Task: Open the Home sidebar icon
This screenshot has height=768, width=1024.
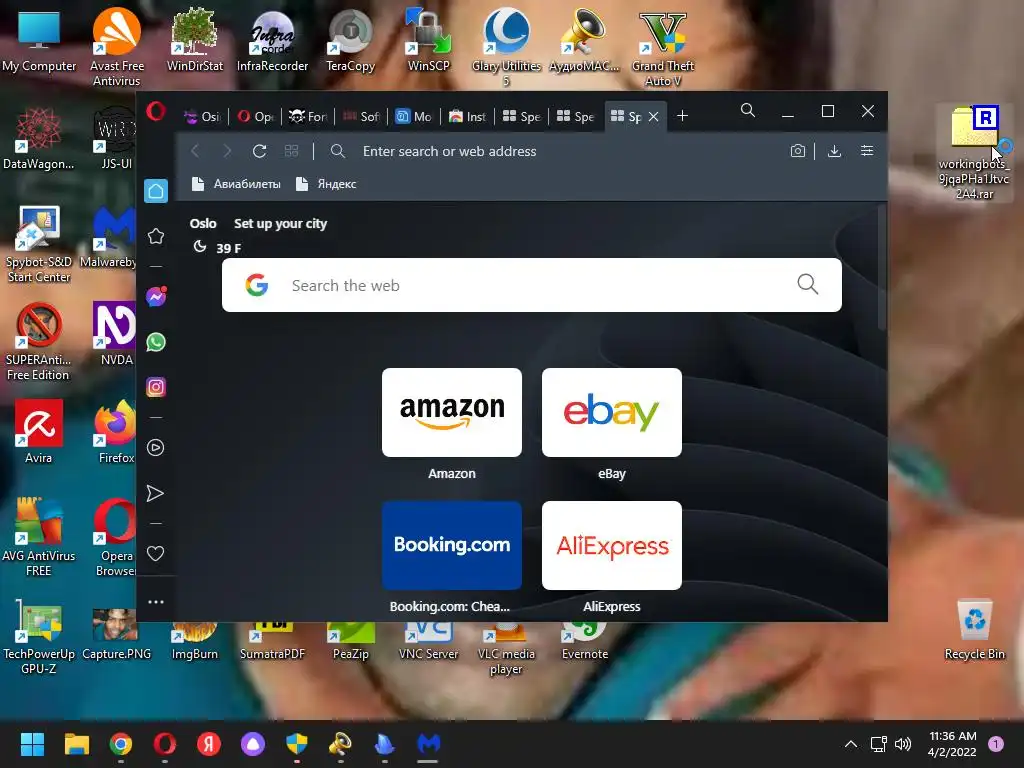Action: click(155, 191)
